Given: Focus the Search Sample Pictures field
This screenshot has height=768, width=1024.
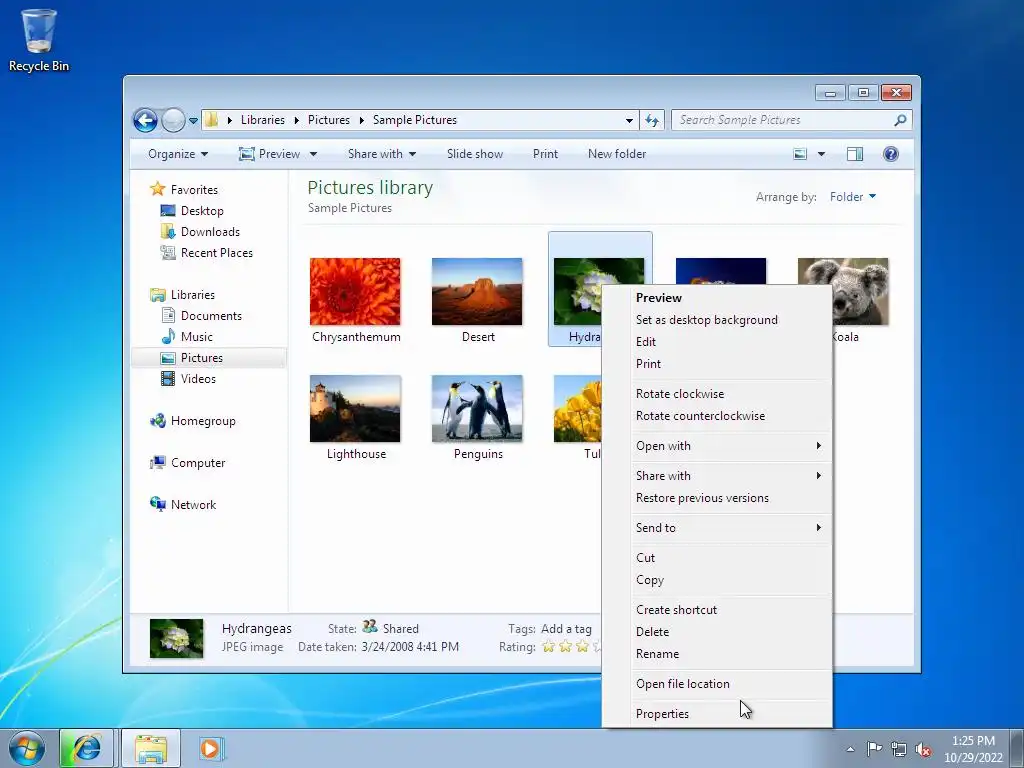Looking at the screenshot, I should (x=792, y=120).
